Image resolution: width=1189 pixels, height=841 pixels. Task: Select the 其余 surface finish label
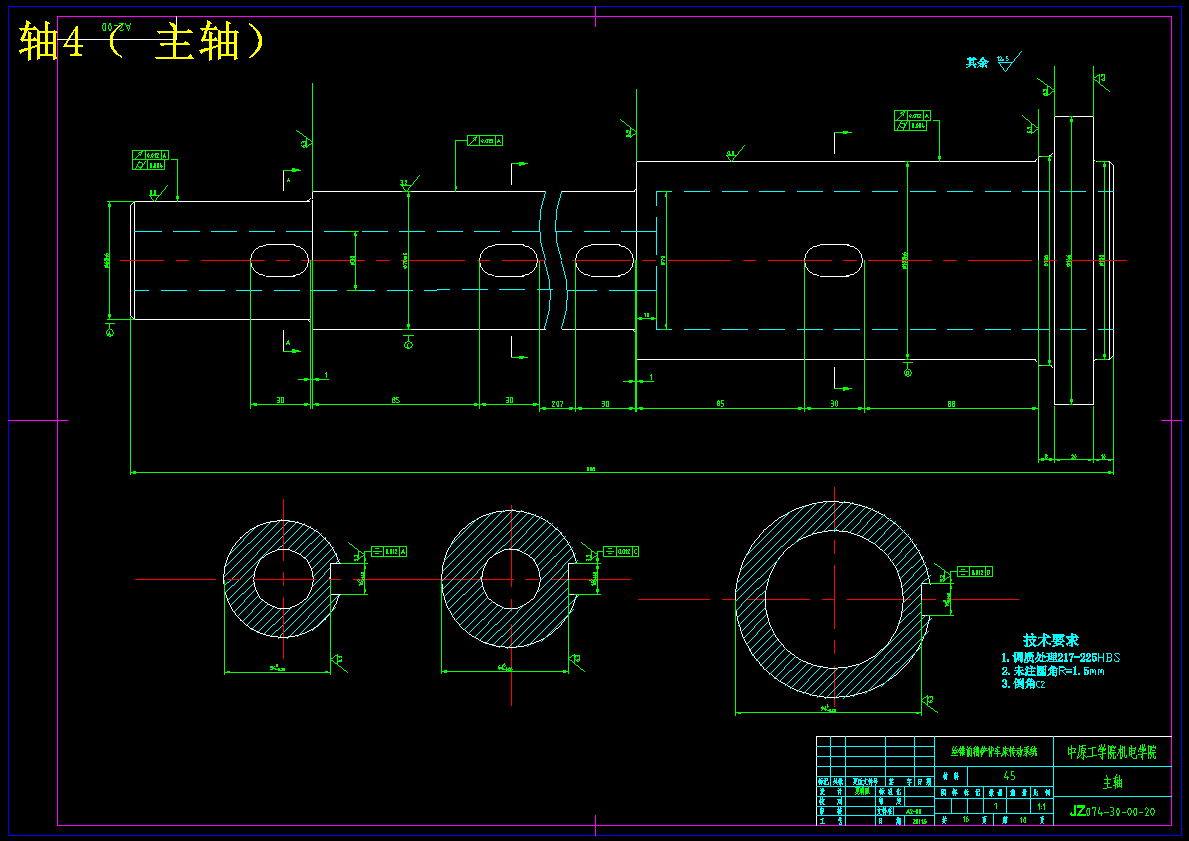pos(977,63)
